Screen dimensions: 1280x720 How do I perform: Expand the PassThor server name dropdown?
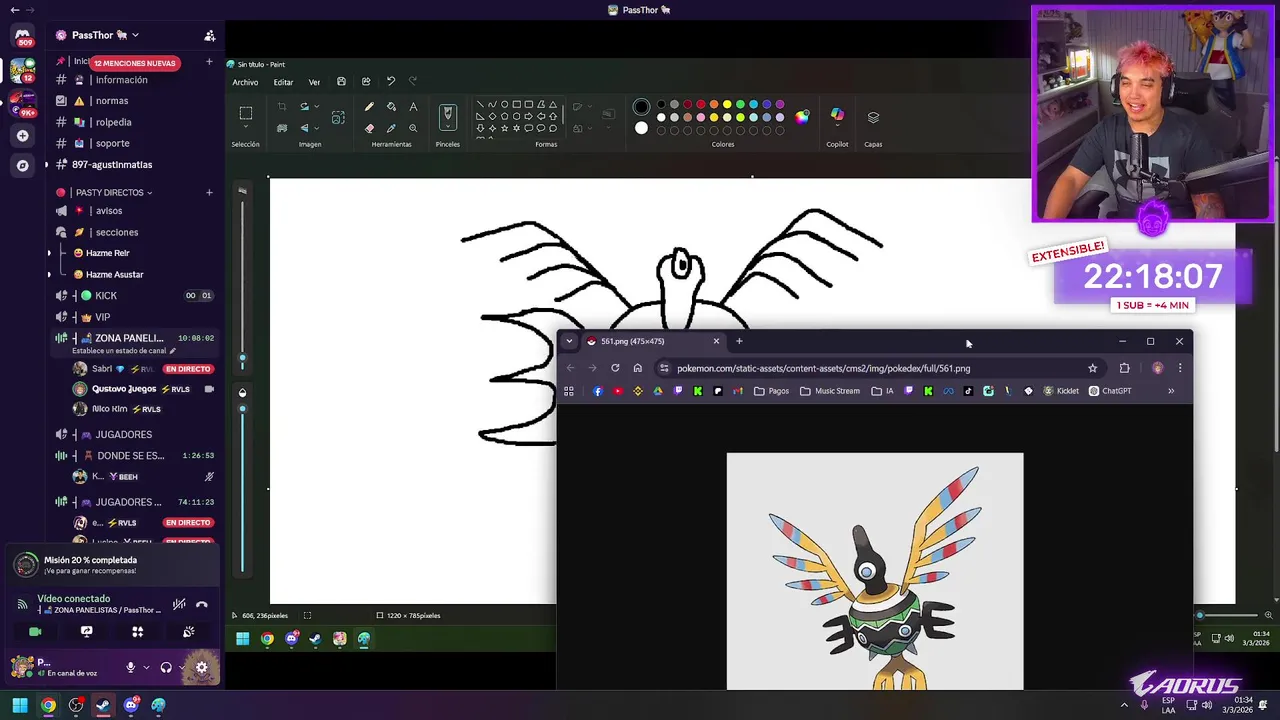point(135,35)
